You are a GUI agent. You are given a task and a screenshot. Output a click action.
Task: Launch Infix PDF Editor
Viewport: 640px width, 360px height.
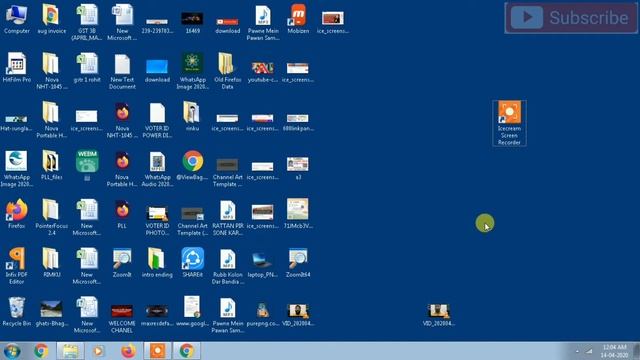pos(16,266)
